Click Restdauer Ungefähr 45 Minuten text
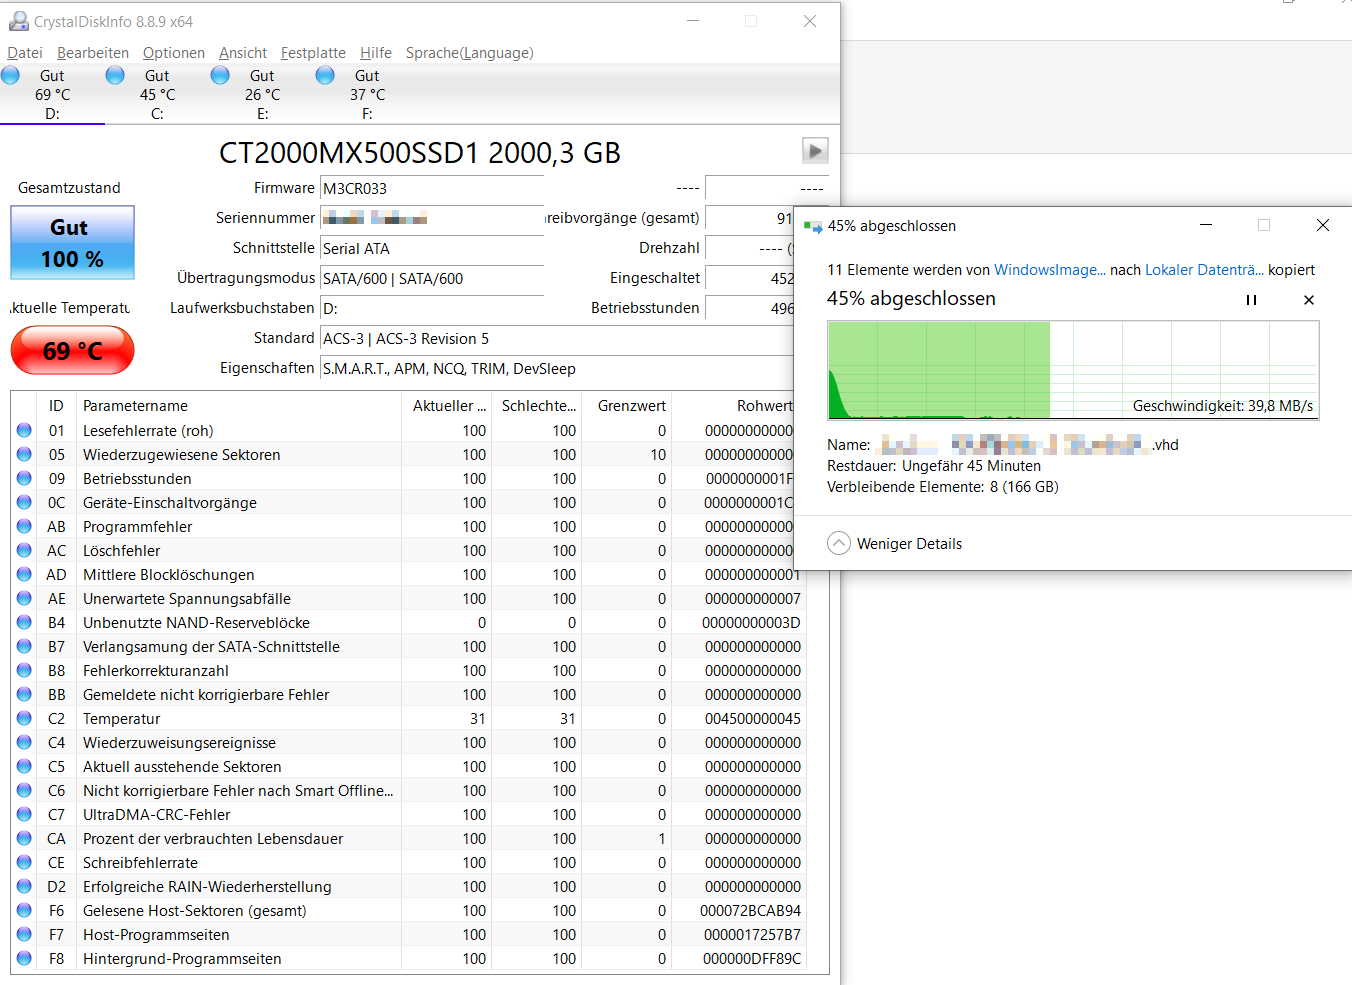 pyautogui.click(x=934, y=465)
